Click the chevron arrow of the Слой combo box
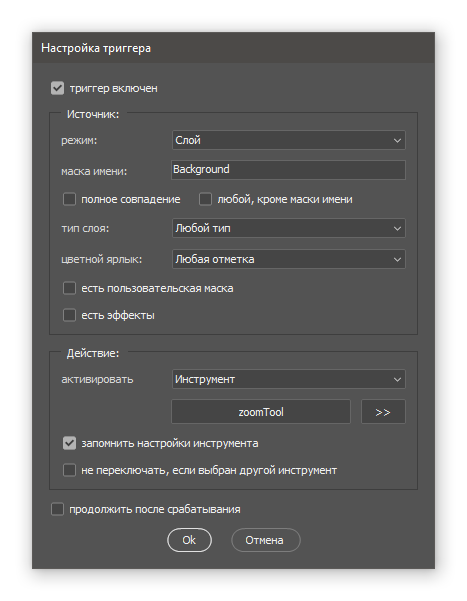The image size is (467, 601). coord(397,141)
